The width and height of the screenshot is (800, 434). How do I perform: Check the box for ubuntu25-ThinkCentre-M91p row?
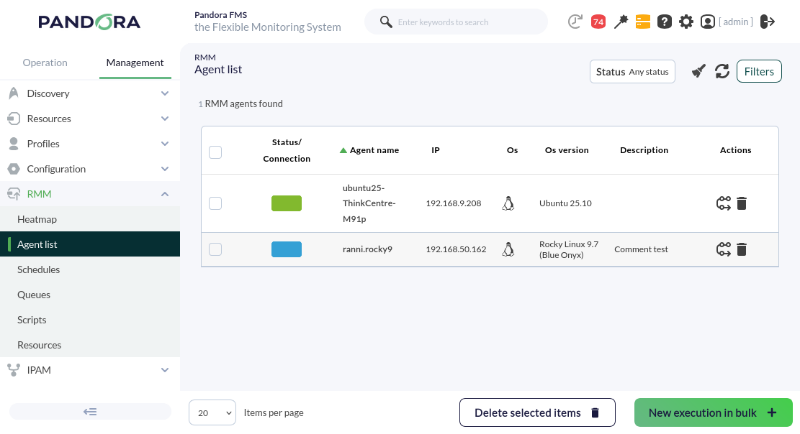click(x=215, y=203)
